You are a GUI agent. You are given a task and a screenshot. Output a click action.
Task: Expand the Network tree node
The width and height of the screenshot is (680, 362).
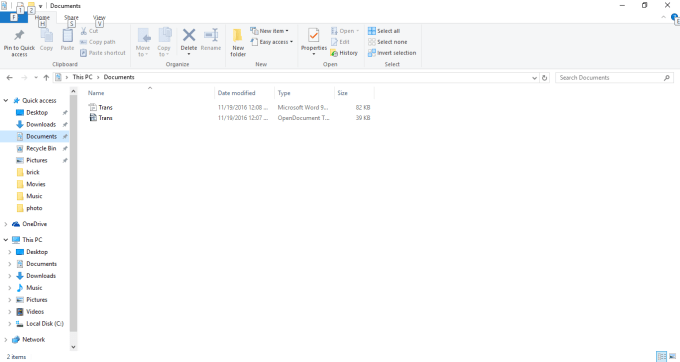6,339
